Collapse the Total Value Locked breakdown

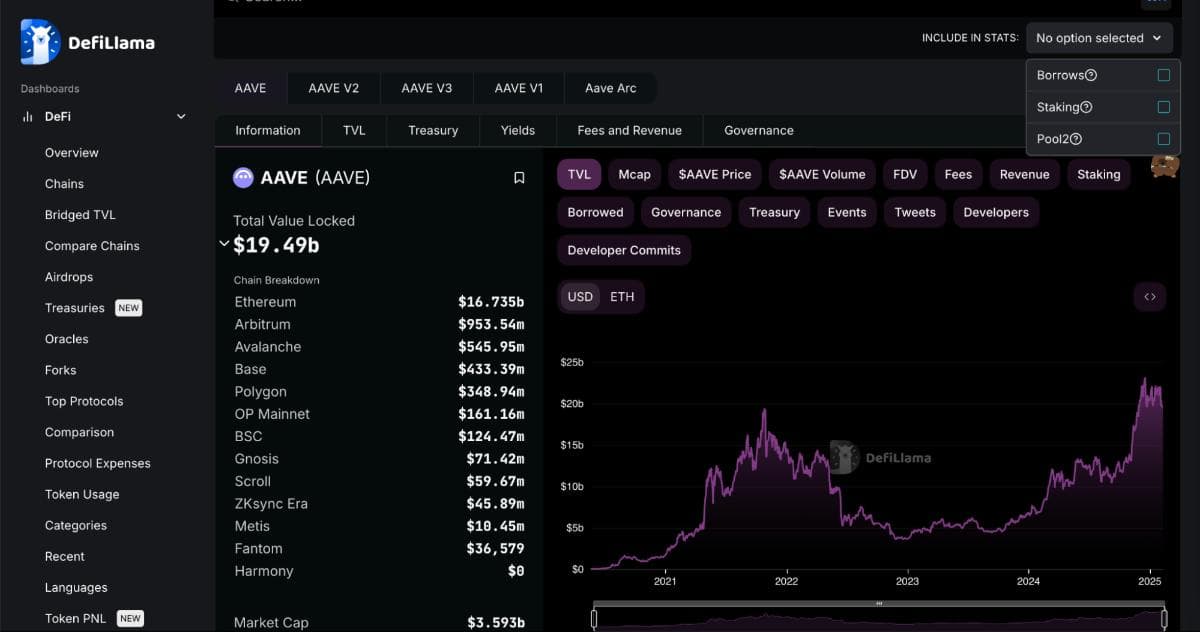(224, 241)
